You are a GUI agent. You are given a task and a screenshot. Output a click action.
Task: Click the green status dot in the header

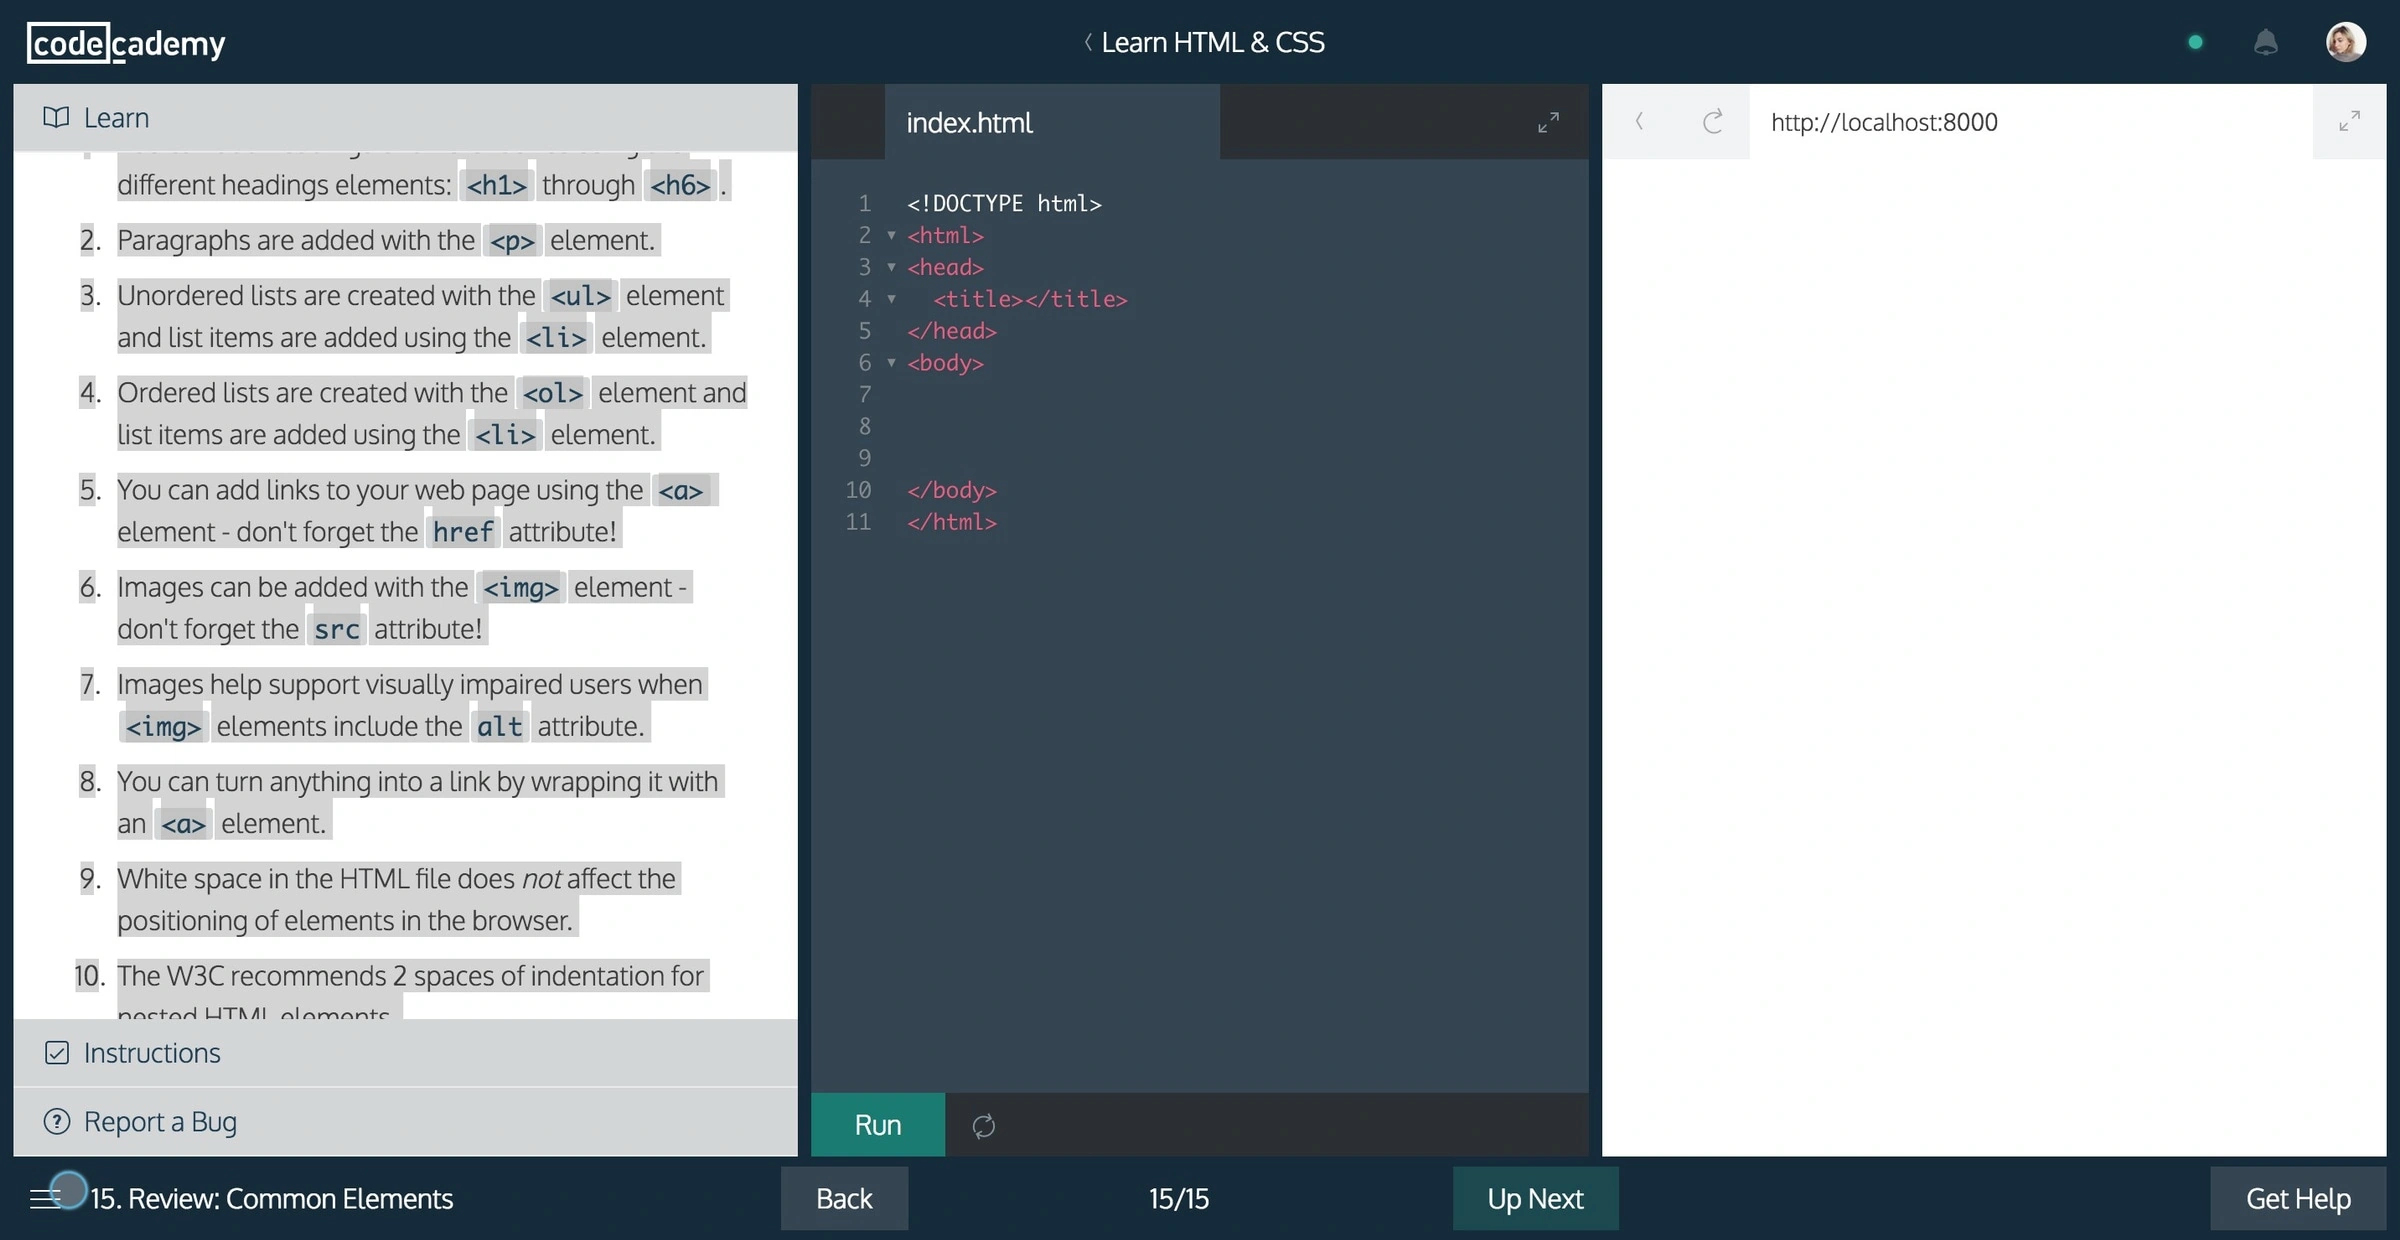(x=2196, y=42)
